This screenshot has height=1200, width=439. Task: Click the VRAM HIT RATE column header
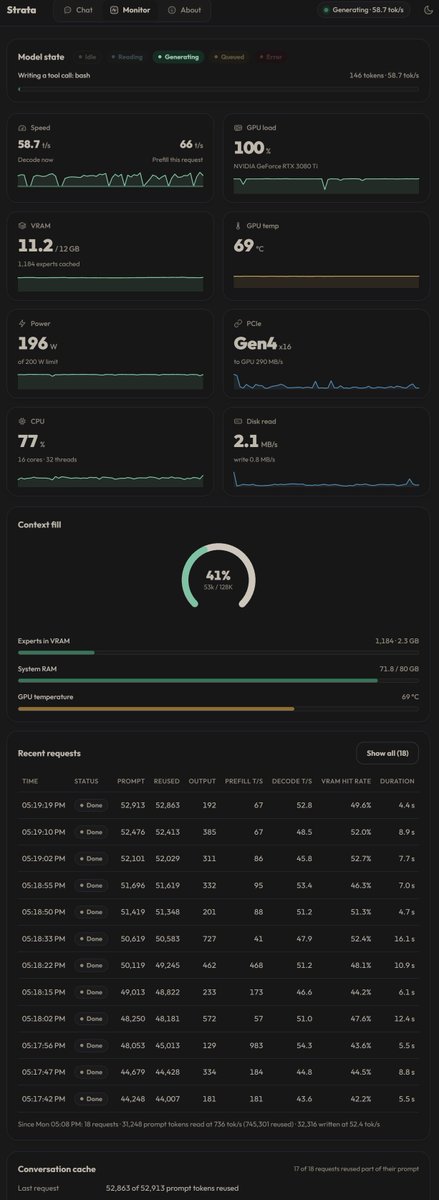click(x=347, y=781)
